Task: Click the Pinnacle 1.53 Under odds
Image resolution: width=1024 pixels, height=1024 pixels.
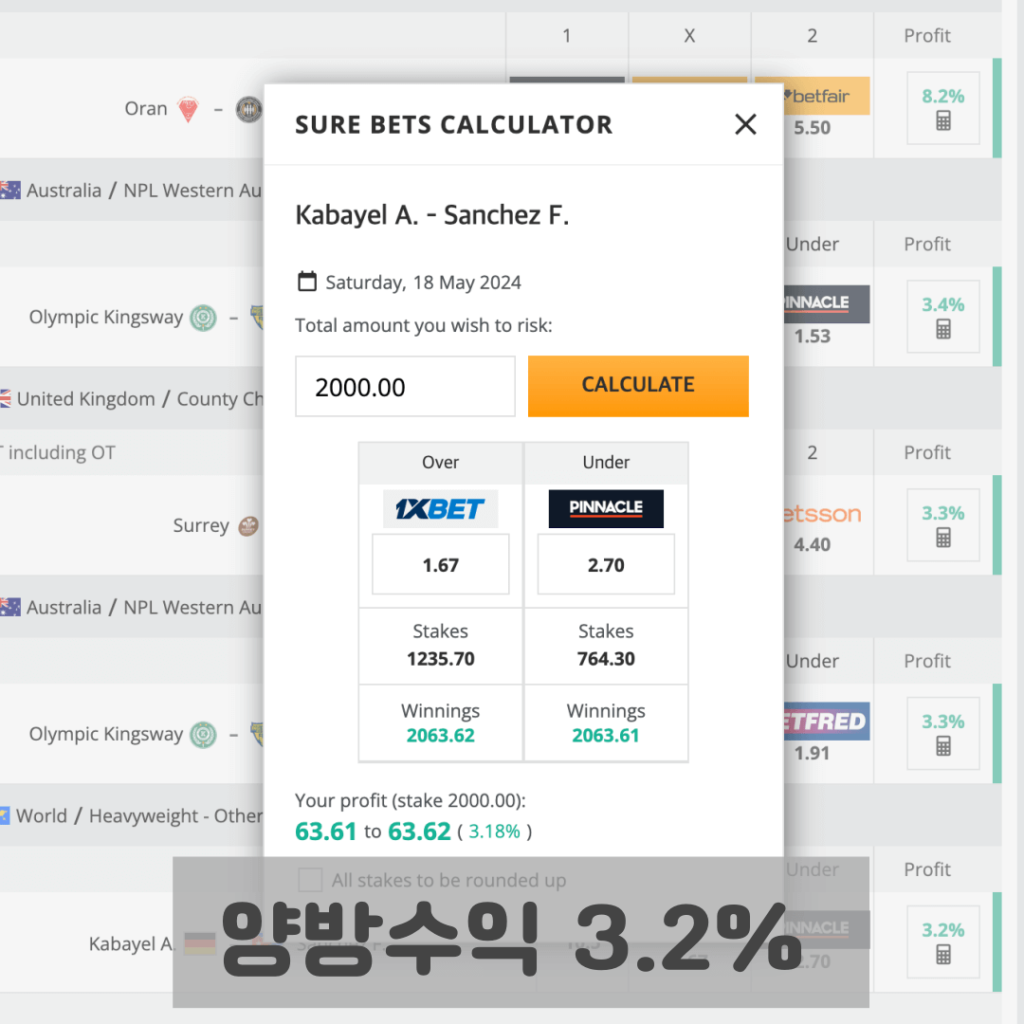Action: pyautogui.click(x=812, y=318)
